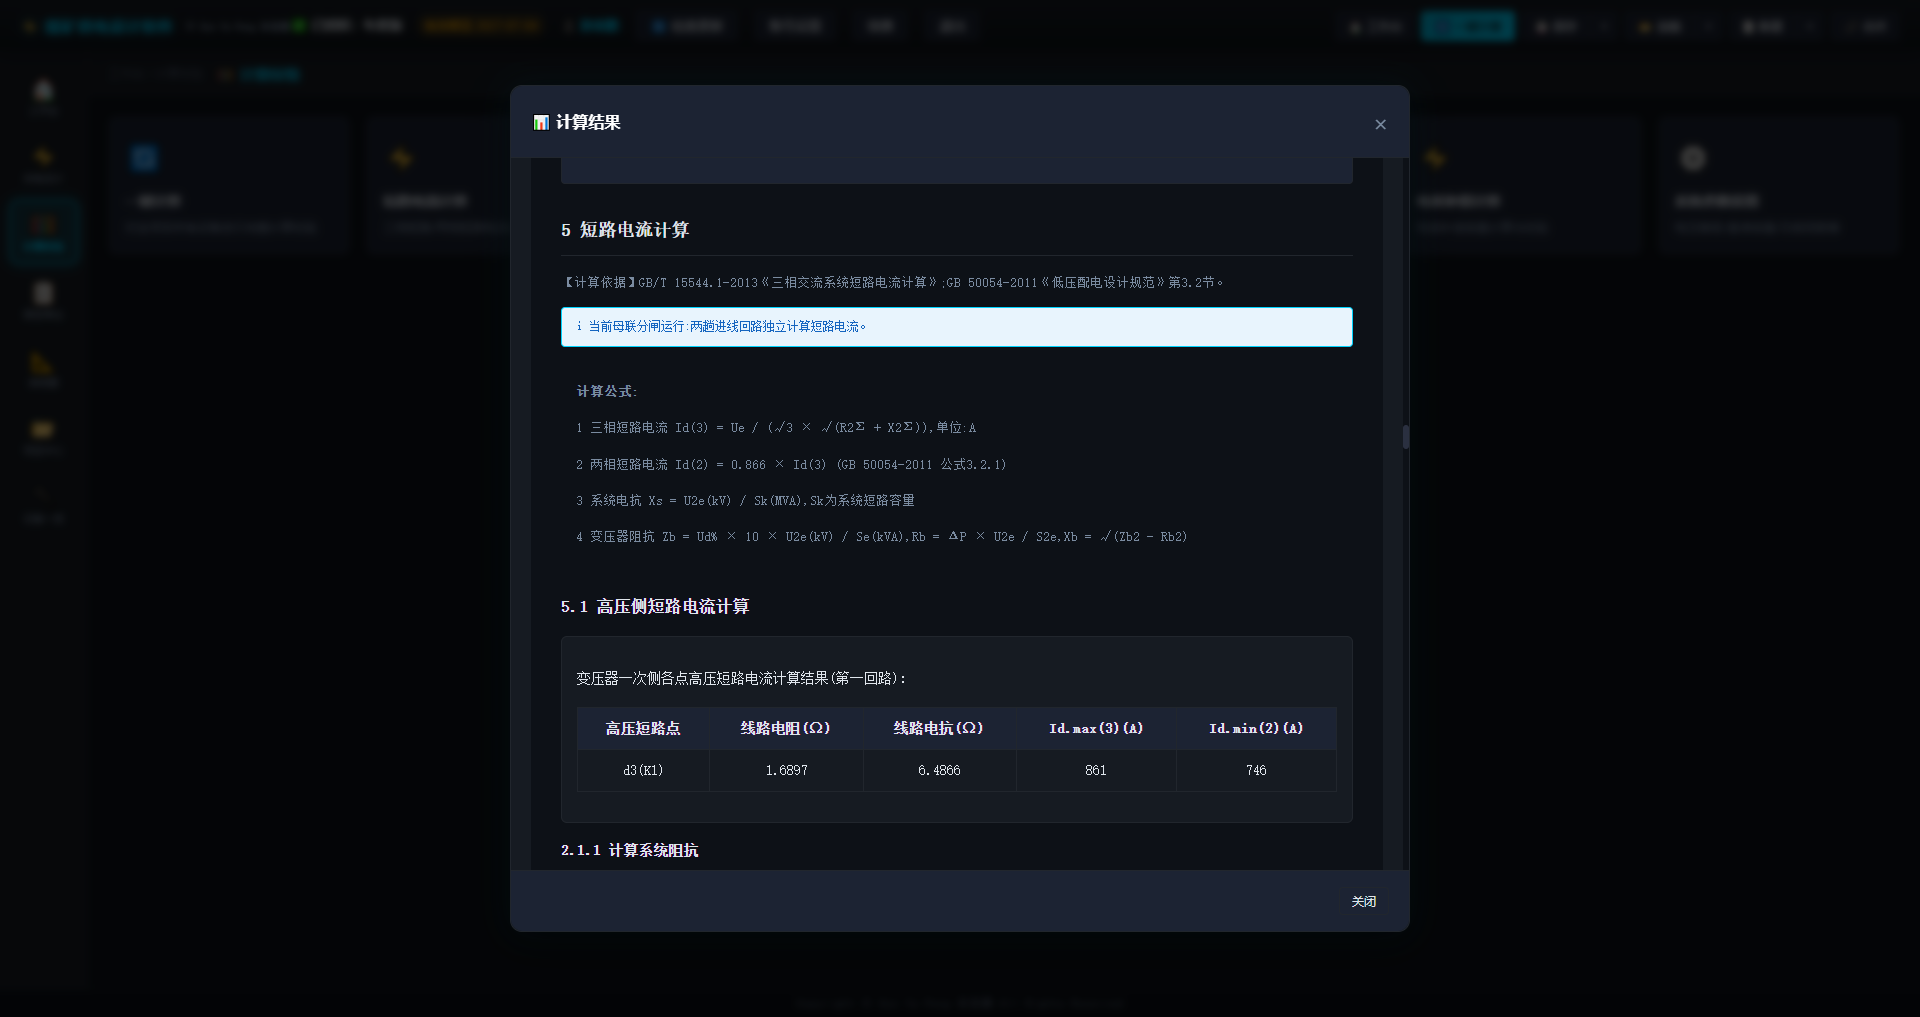Click the 当前母联分闸运行 info banner
Viewport: 1920px width, 1017px height.
coord(957,327)
